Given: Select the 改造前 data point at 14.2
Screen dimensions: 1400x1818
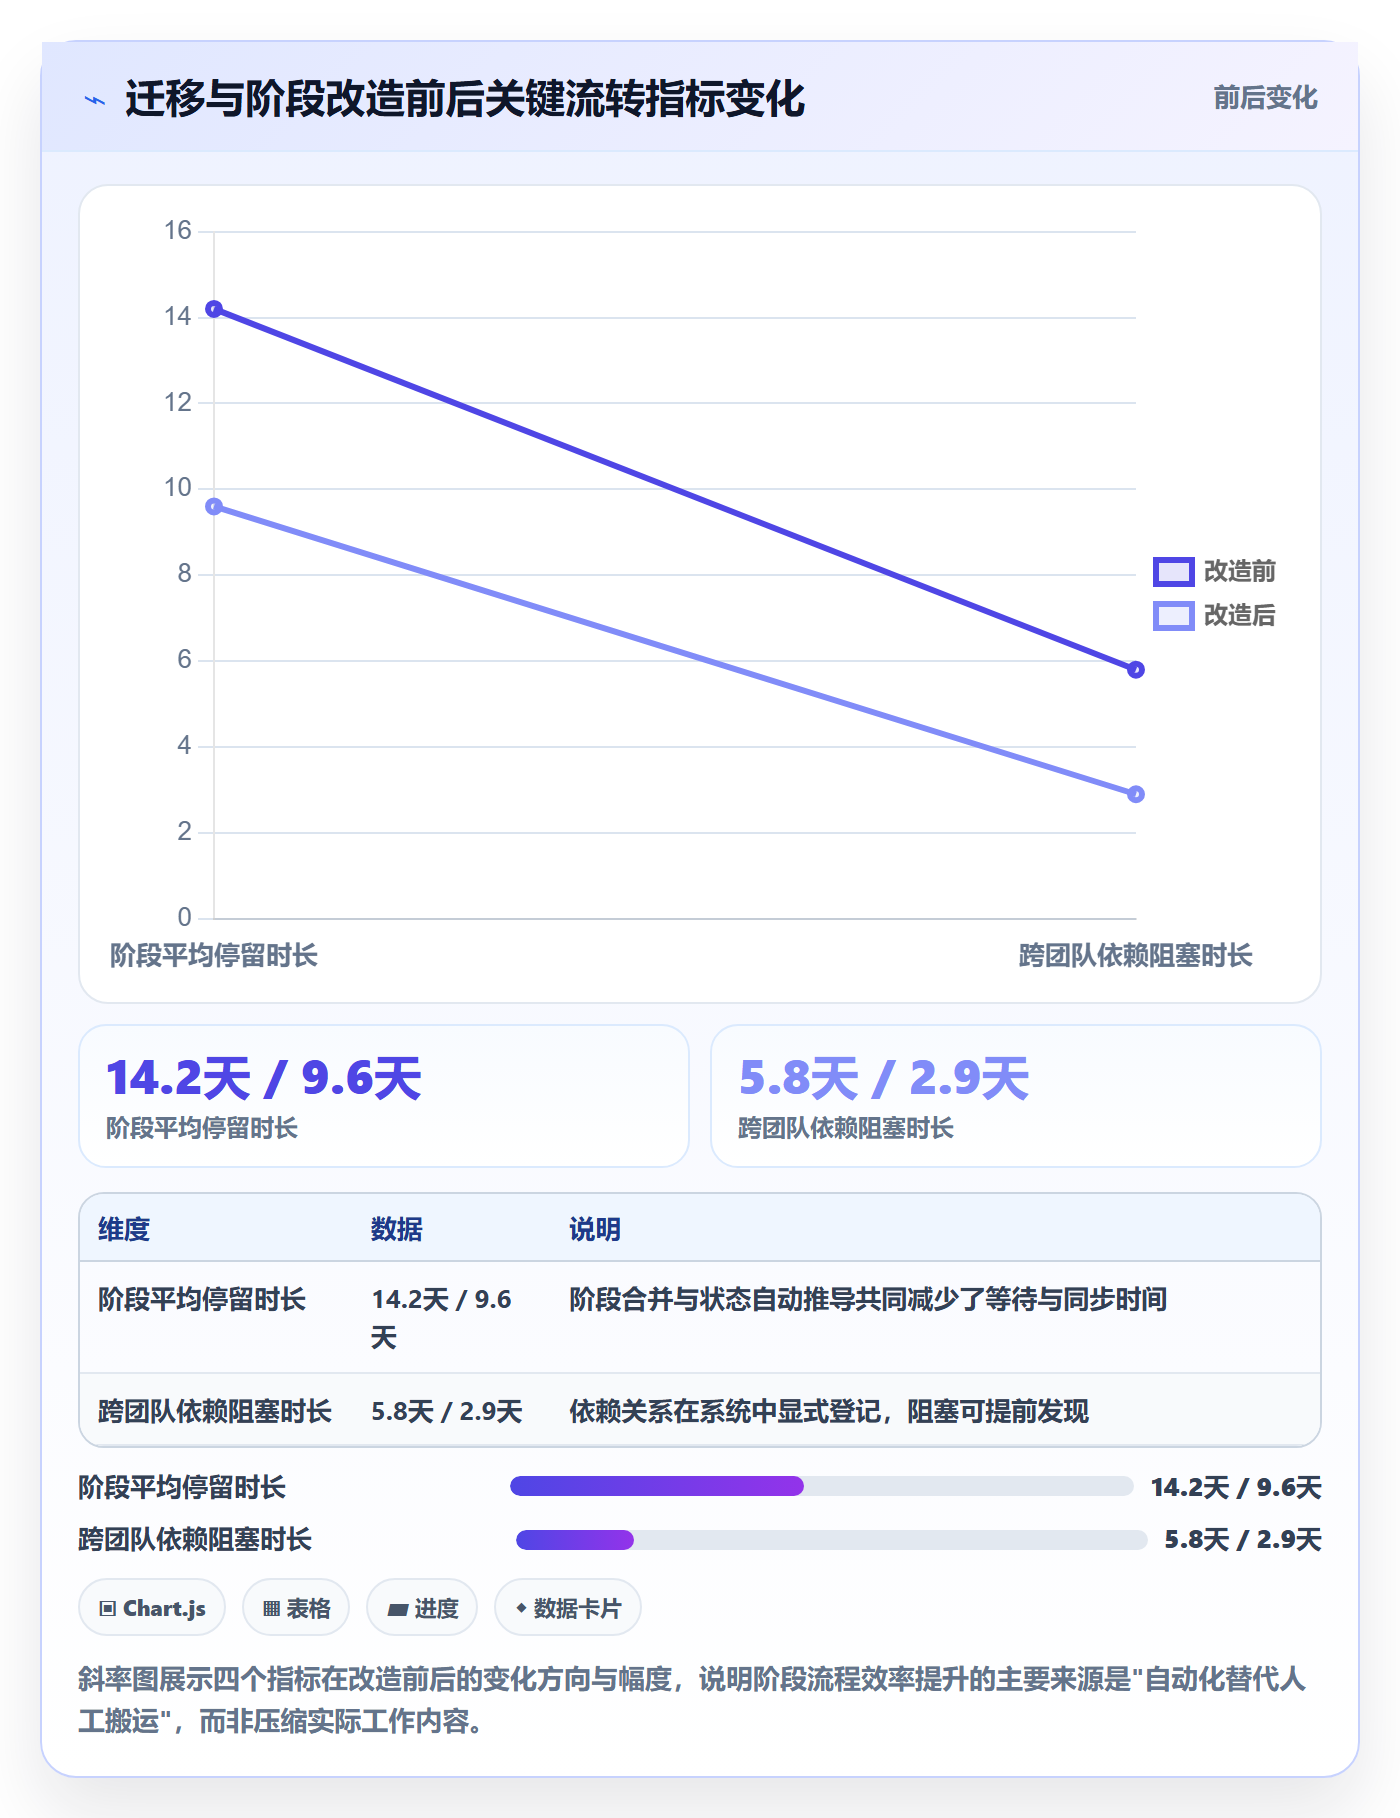Looking at the screenshot, I should (x=214, y=309).
